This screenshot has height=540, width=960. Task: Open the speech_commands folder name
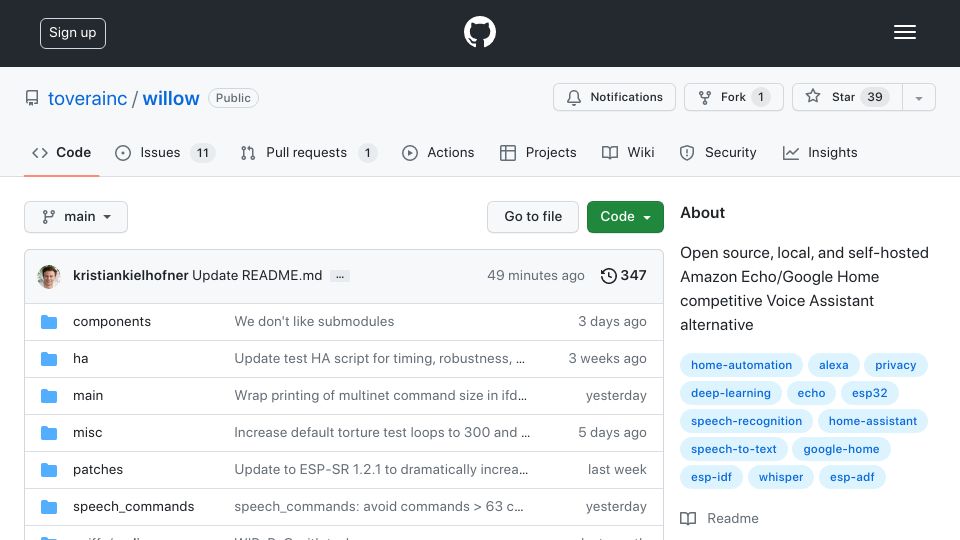coord(133,507)
